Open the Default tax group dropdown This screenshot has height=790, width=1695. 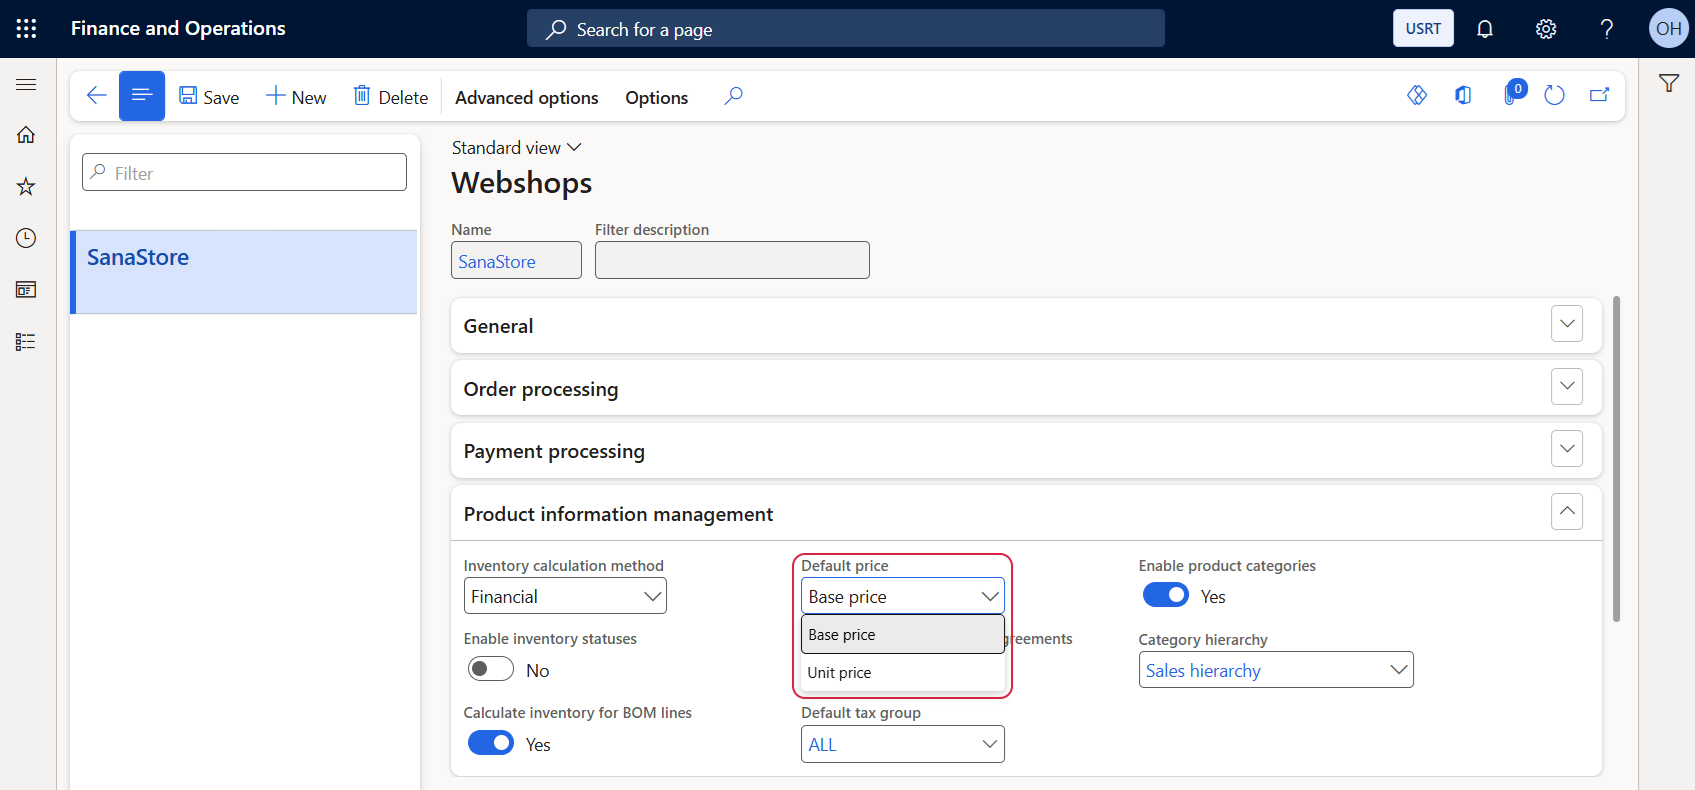pos(903,744)
